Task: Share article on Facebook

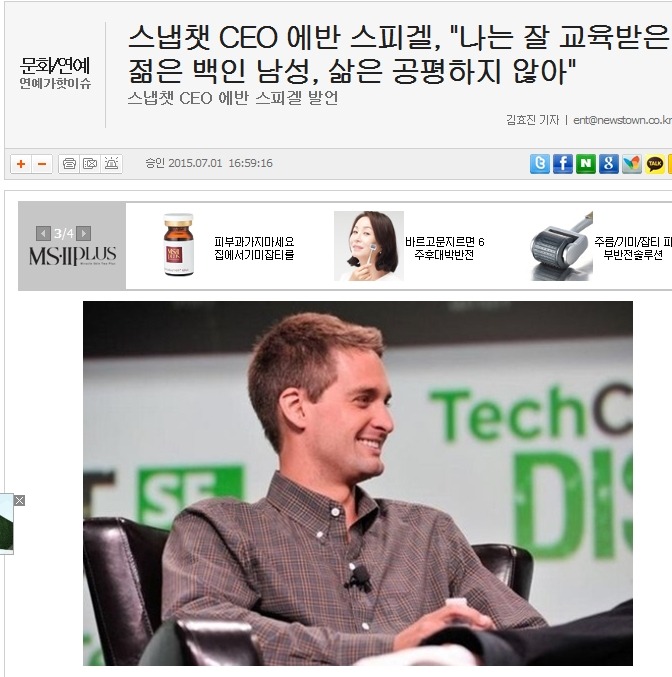Action: pyautogui.click(x=563, y=164)
